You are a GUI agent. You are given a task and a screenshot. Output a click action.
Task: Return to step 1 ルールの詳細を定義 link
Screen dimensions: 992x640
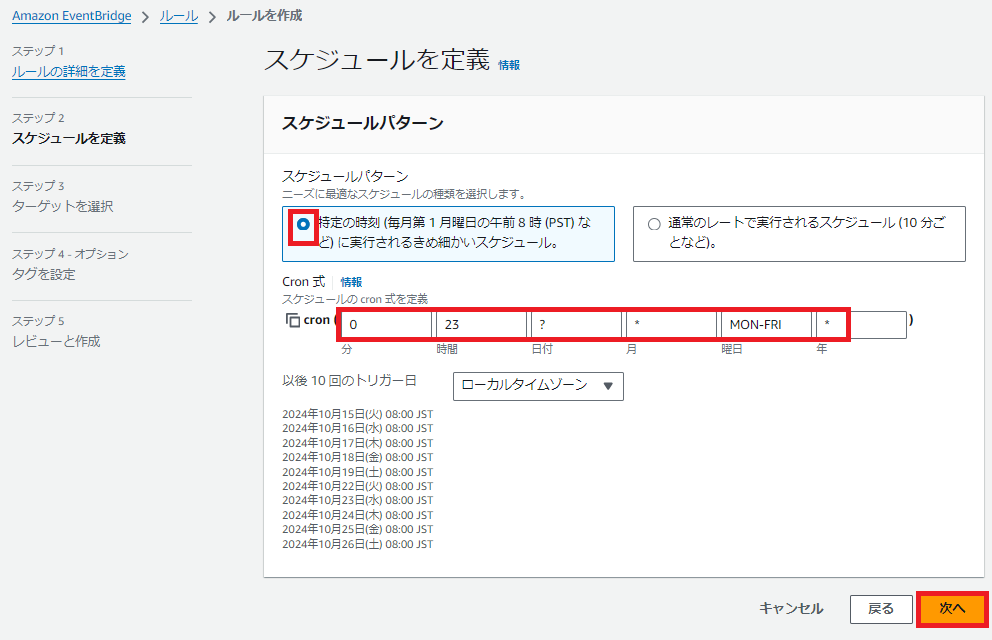coord(68,71)
